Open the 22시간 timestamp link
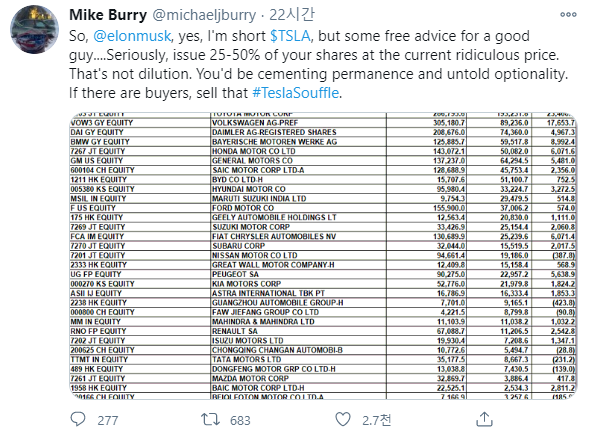 point(291,15)
